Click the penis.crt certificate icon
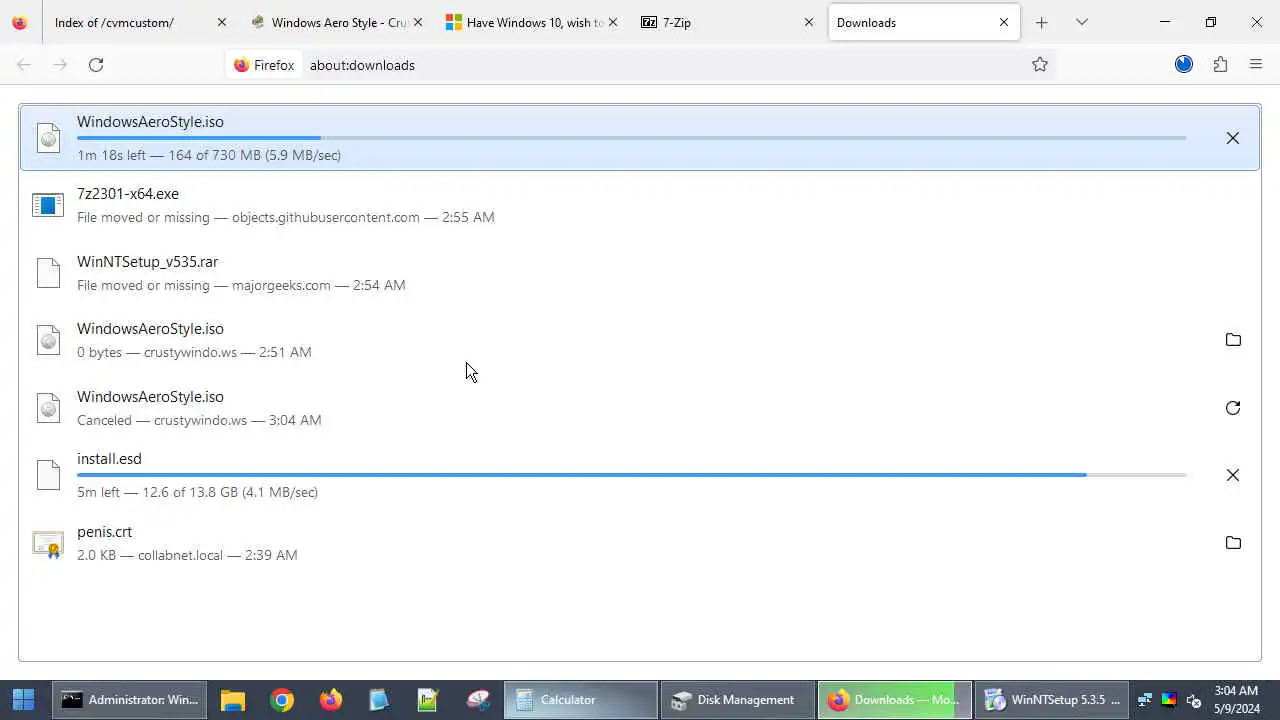The width and height of the screenshot is (1280, 720). point(48,543)
